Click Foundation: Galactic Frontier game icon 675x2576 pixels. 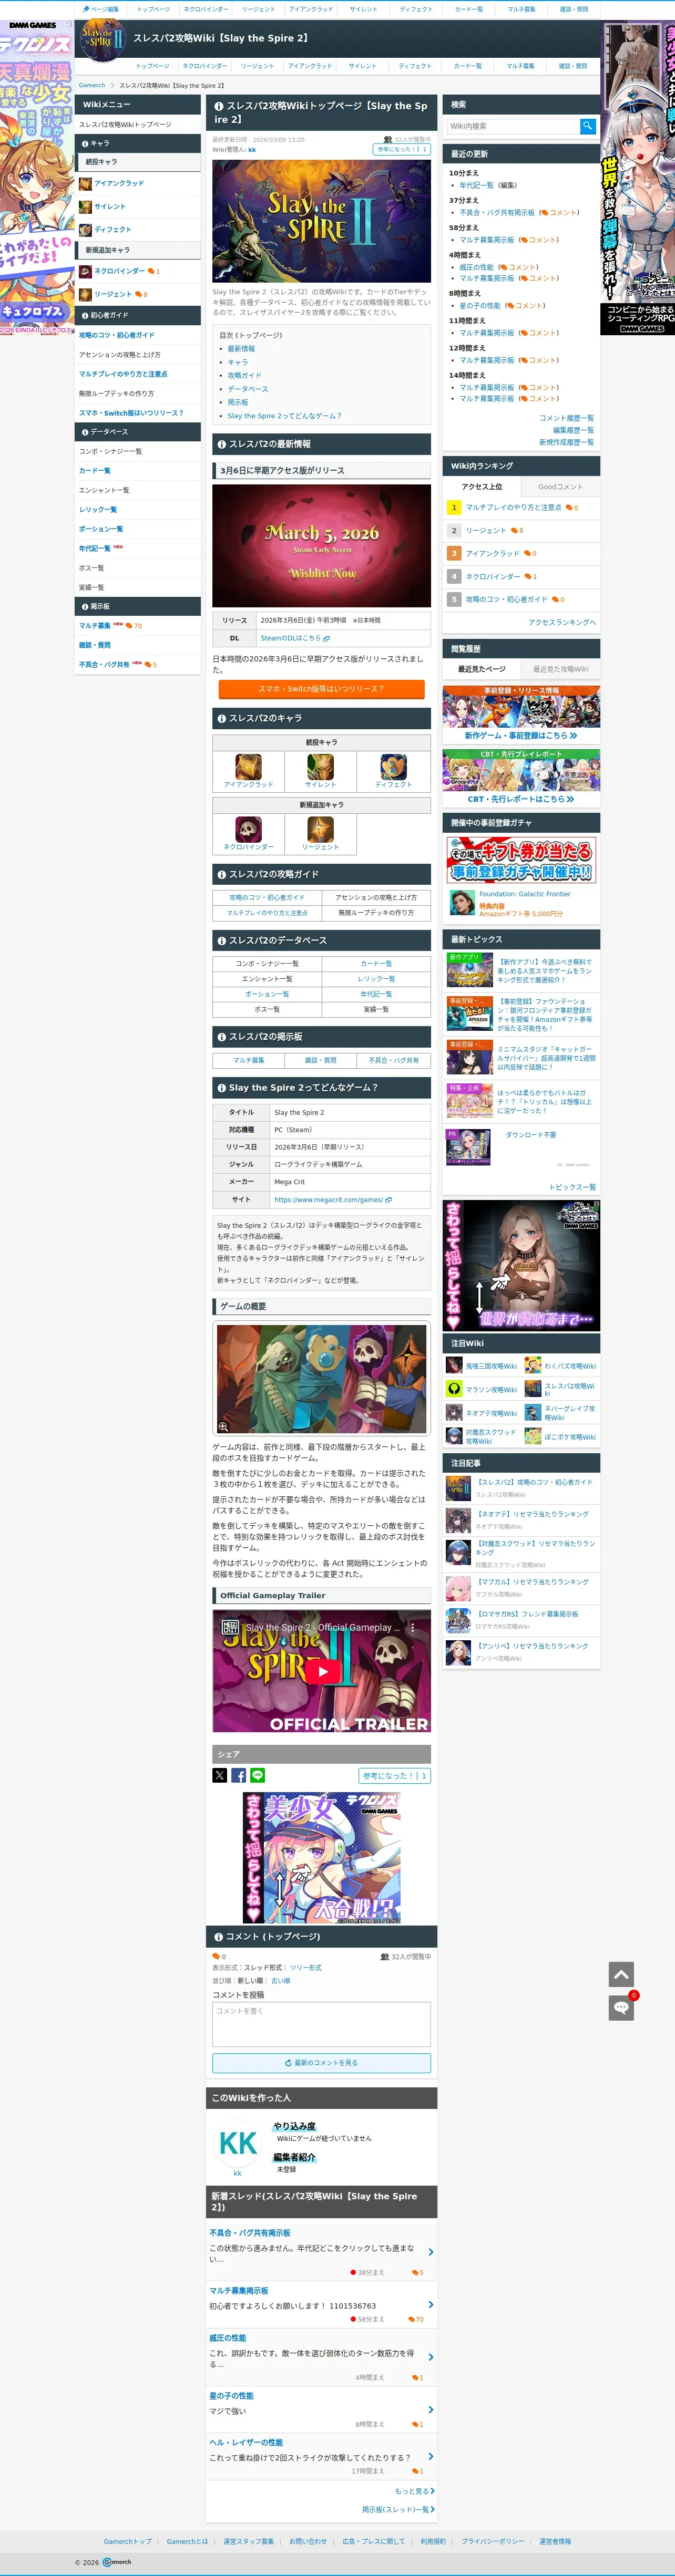tap(462, 902)
